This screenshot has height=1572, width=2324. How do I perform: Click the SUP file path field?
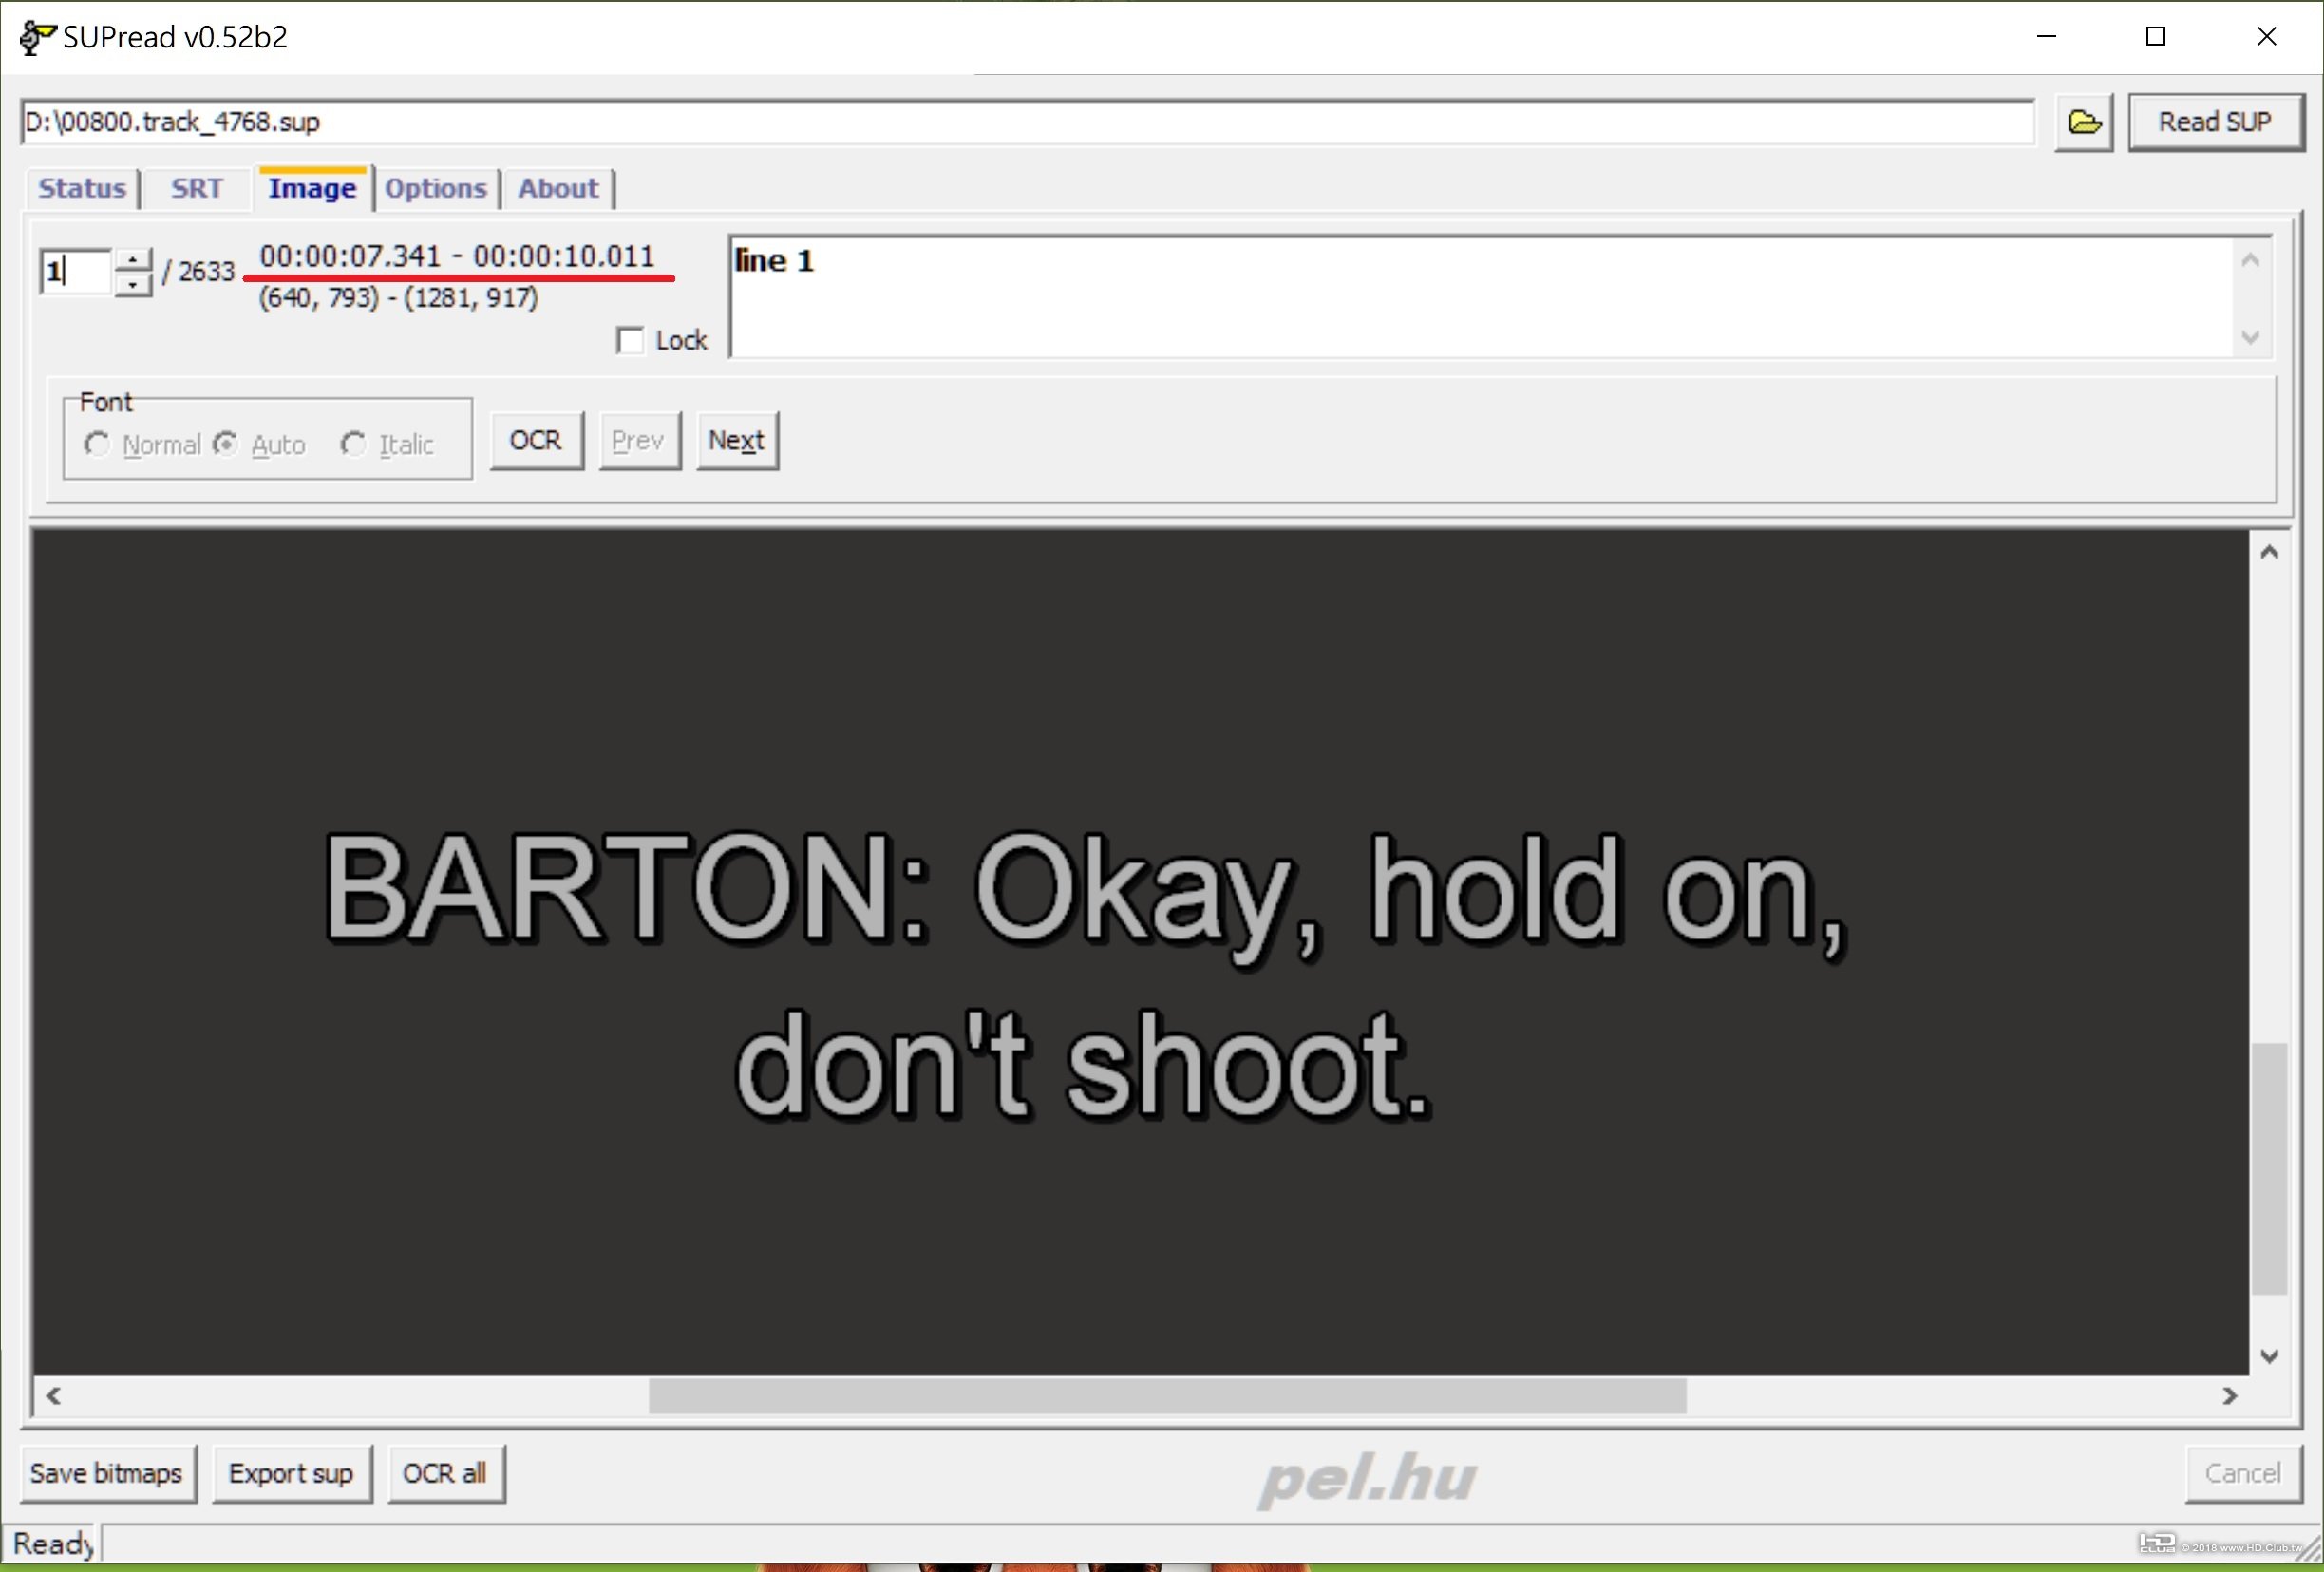pos(1026,122)
